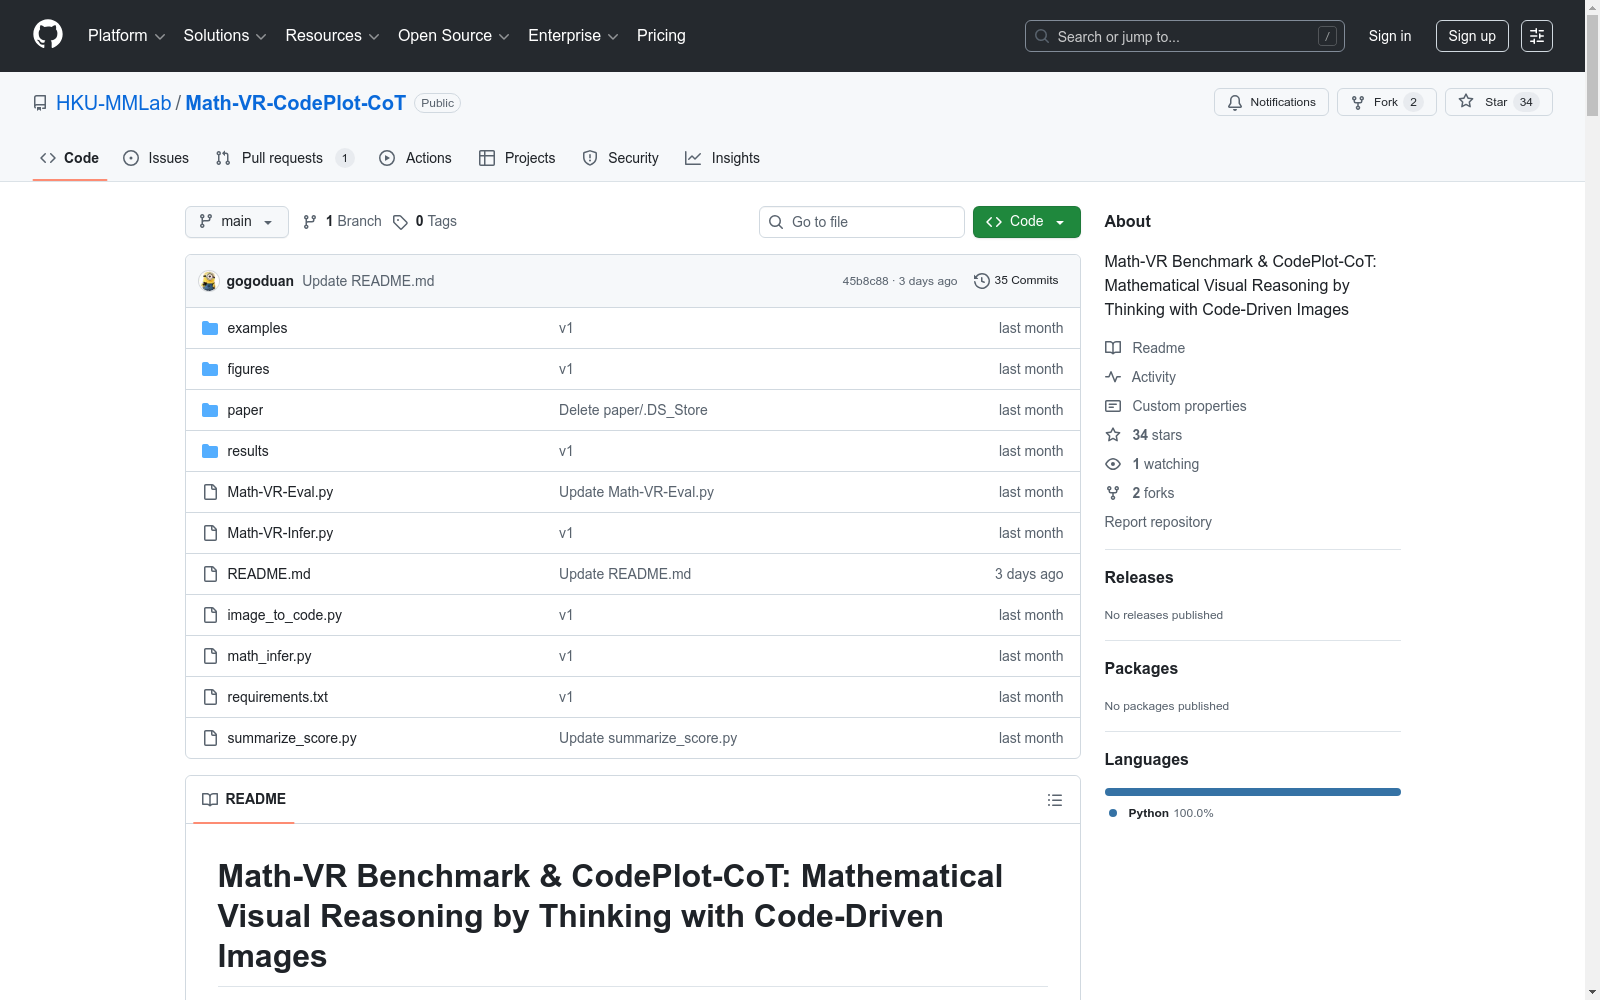
Task: Click the repository book icon beside HKU-MMLab
Action: pos(40,103)
